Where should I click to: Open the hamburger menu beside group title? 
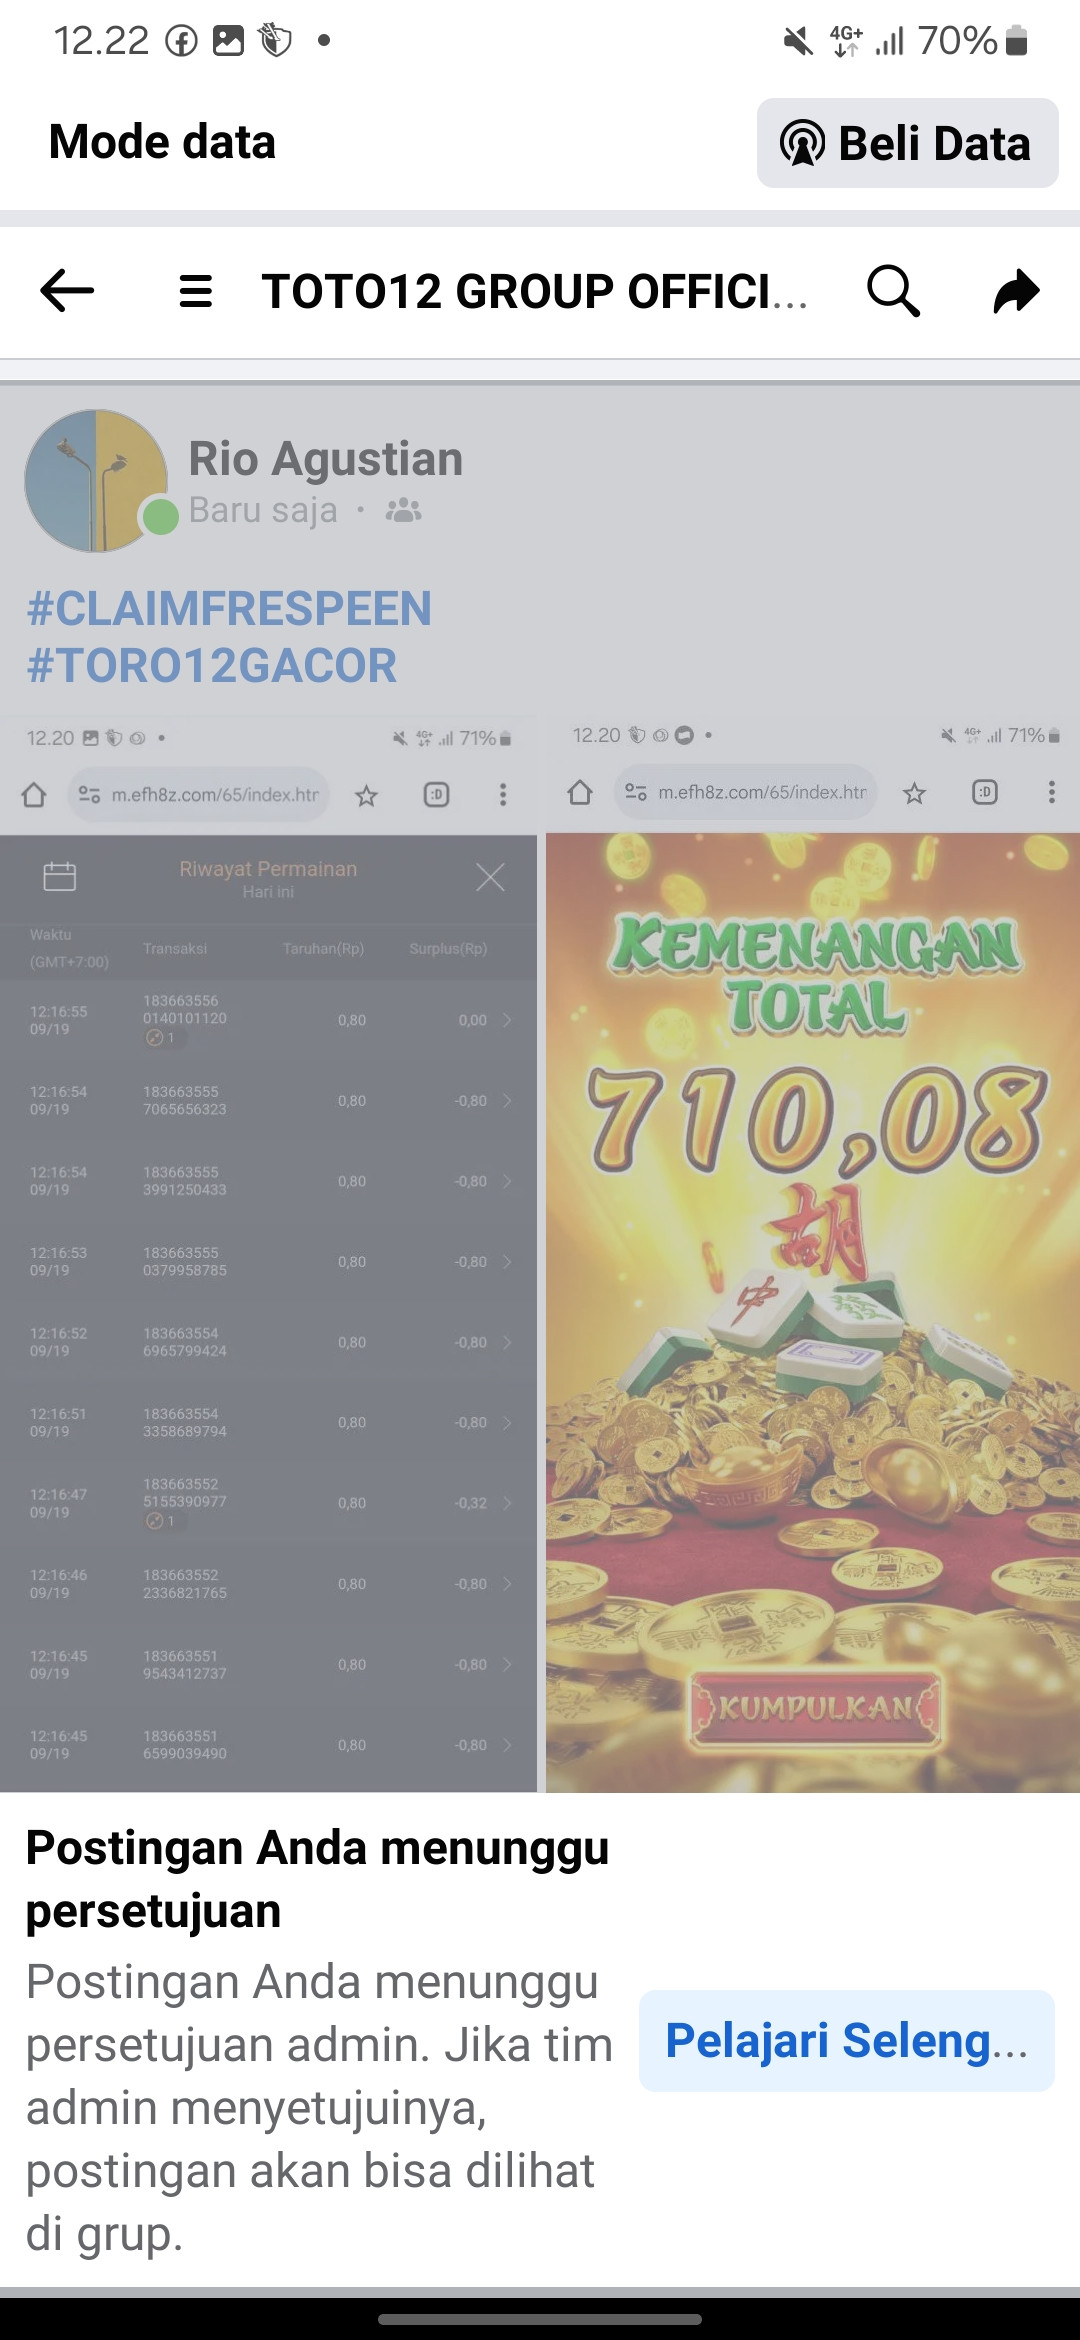pyautogui.click(x=196, y=292)
